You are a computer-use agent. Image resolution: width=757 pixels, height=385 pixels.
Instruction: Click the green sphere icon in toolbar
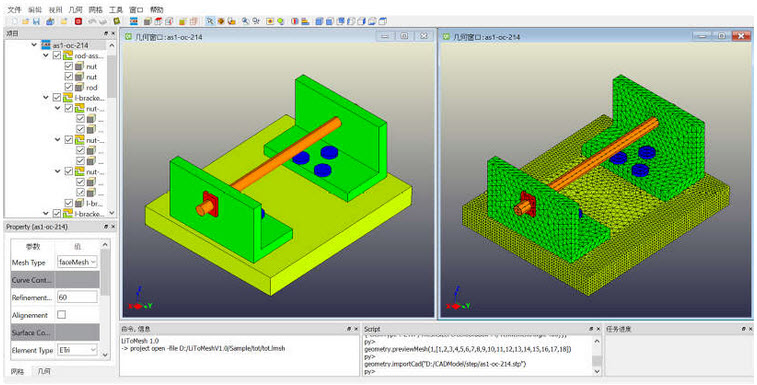281,21
